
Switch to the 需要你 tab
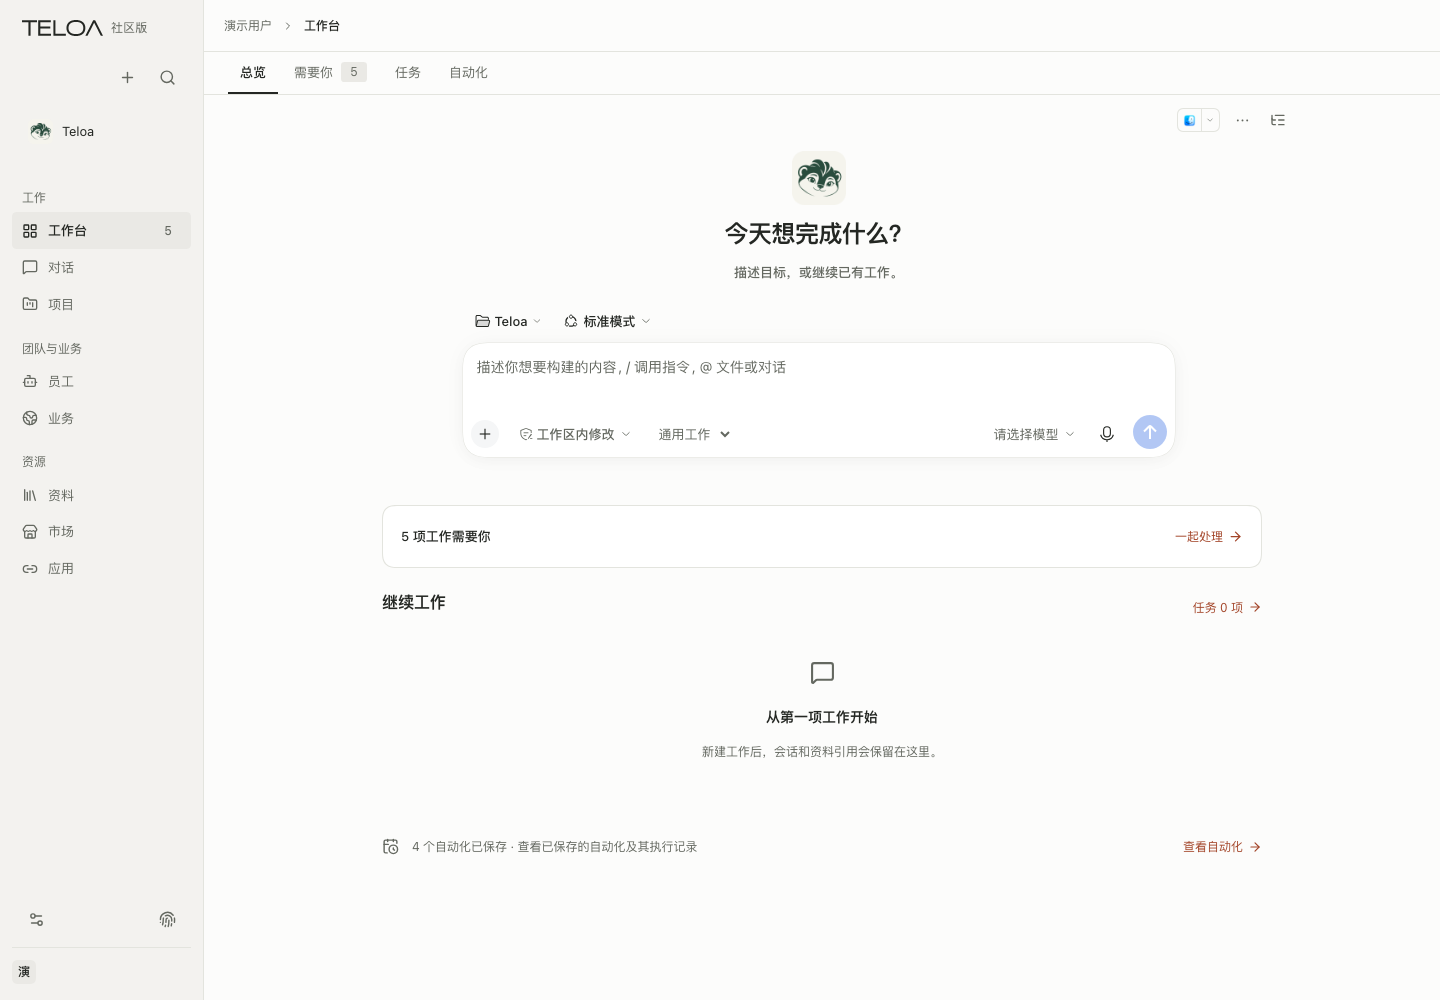coord(330,73)
